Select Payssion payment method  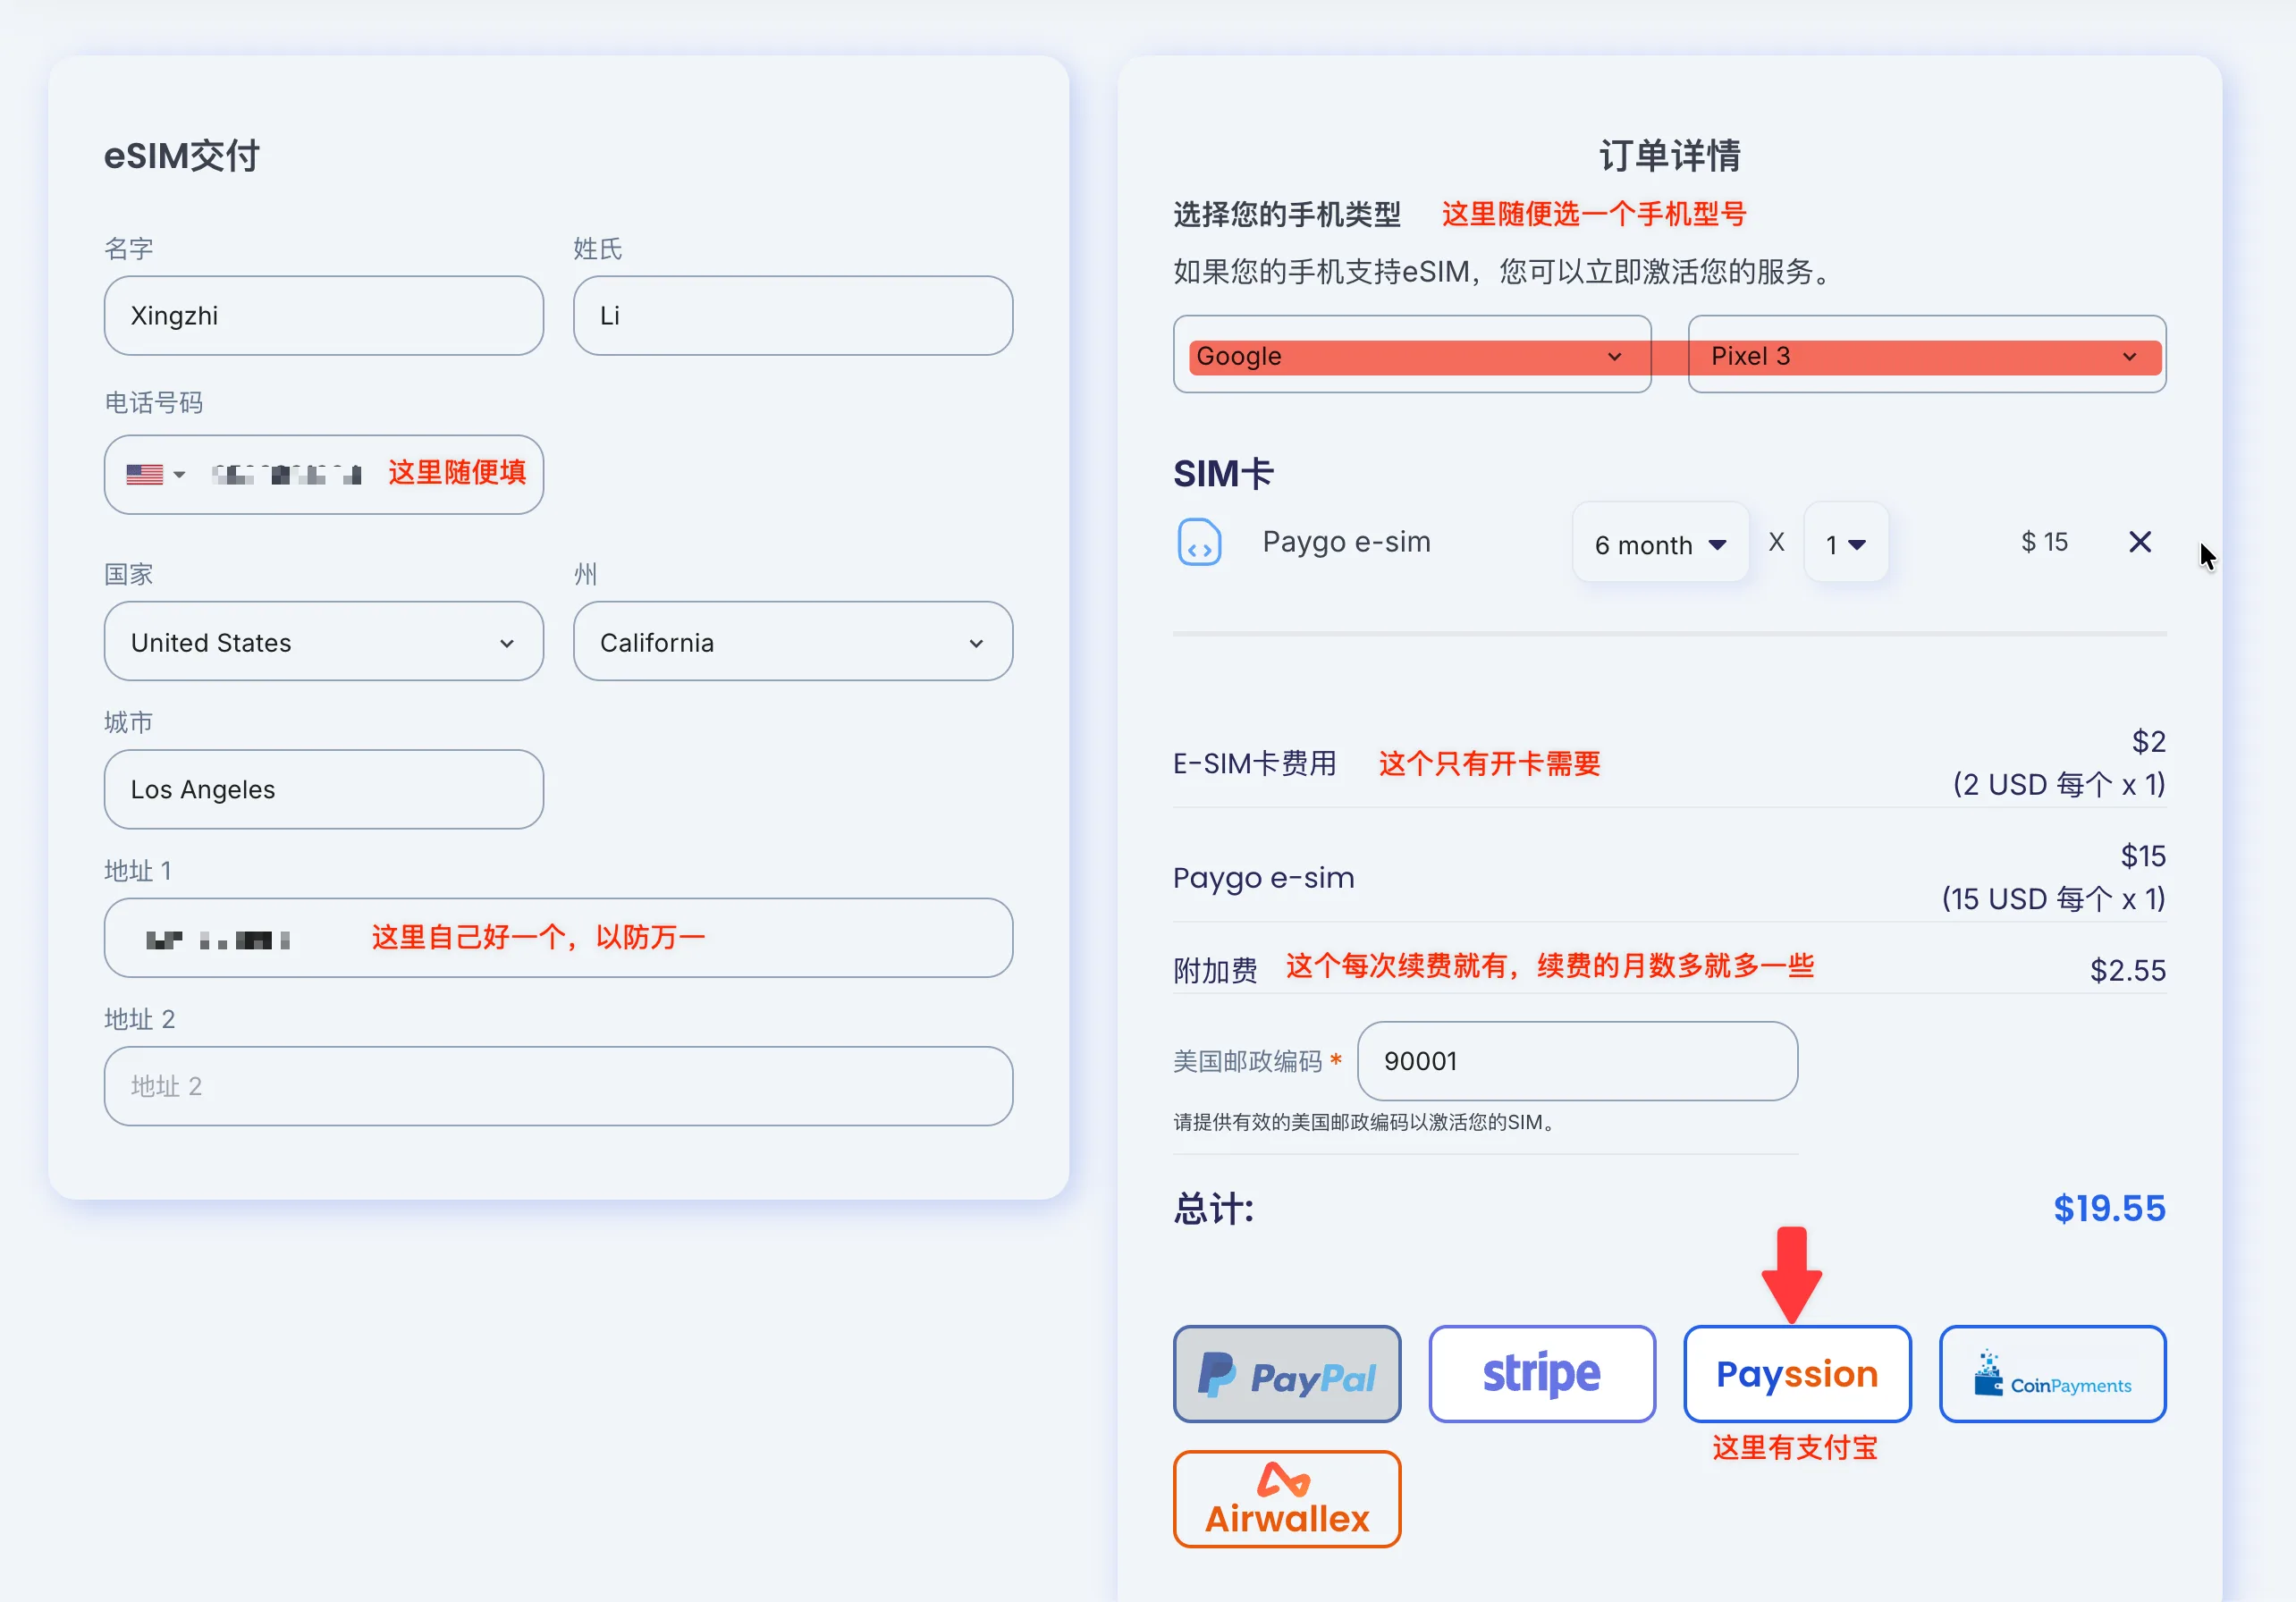click(x=1796, y=1374)
